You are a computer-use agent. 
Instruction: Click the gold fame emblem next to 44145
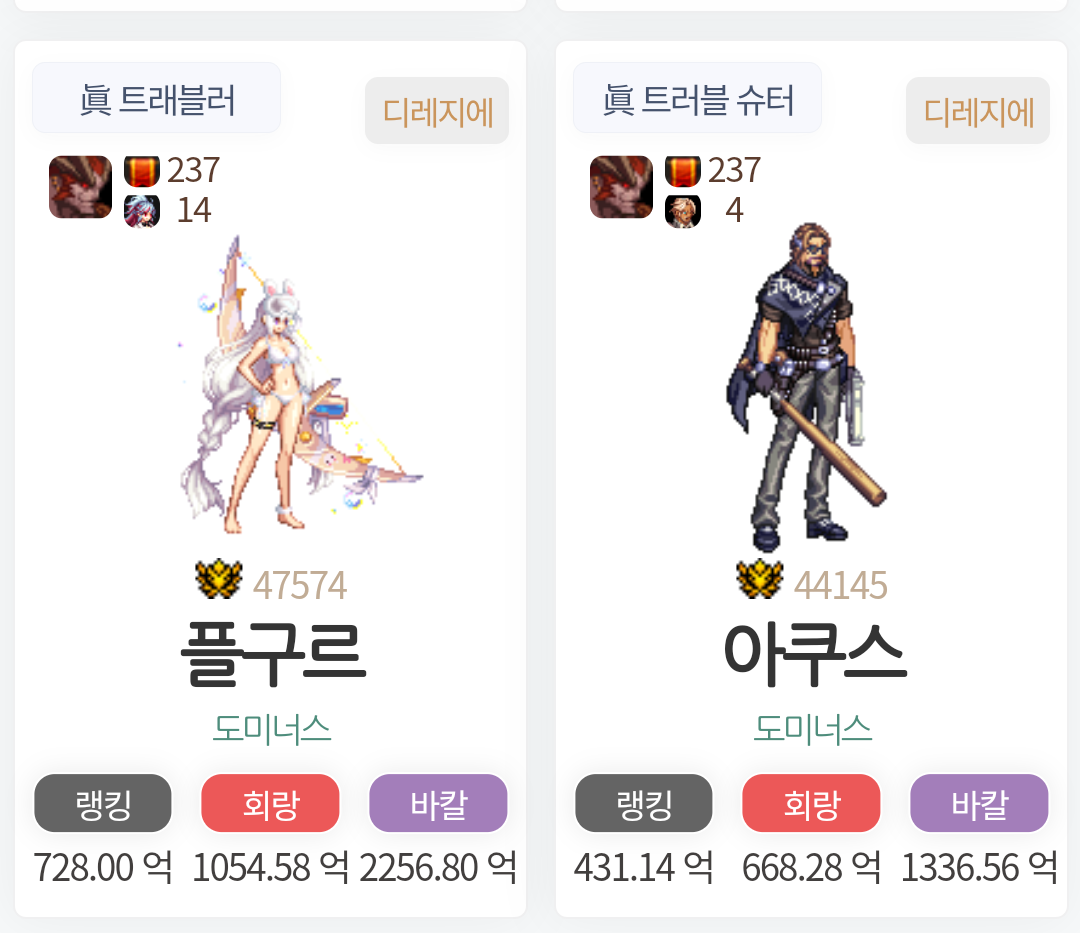click(x=760, y=579)
